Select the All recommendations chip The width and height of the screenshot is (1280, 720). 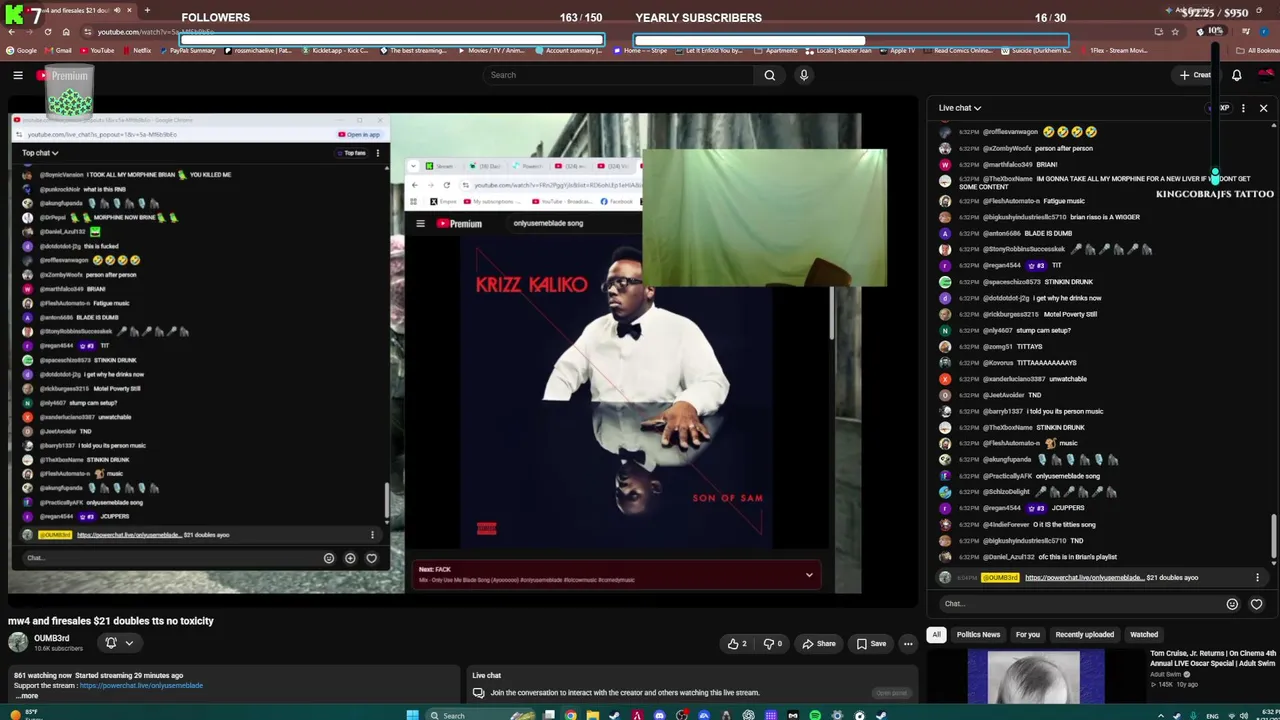936,634
